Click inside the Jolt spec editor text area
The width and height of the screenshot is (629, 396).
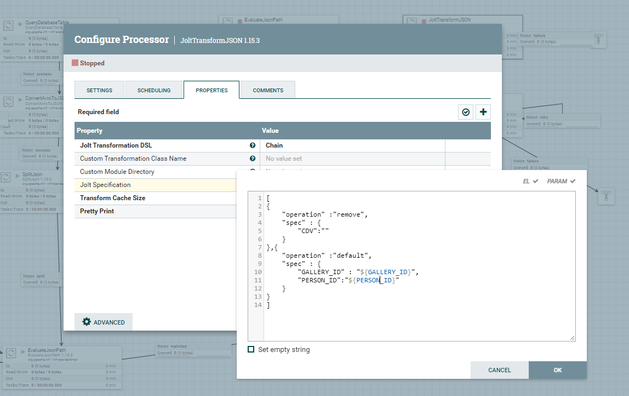point(412,266)
